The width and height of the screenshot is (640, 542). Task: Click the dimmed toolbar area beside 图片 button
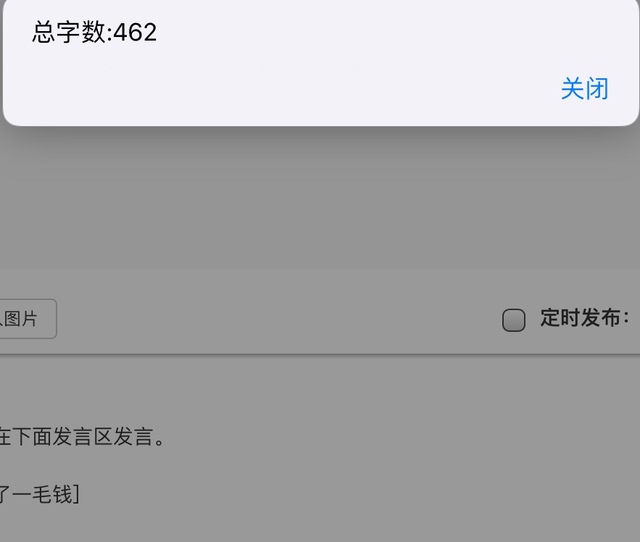pyautogui.click(x=278, y=318)
